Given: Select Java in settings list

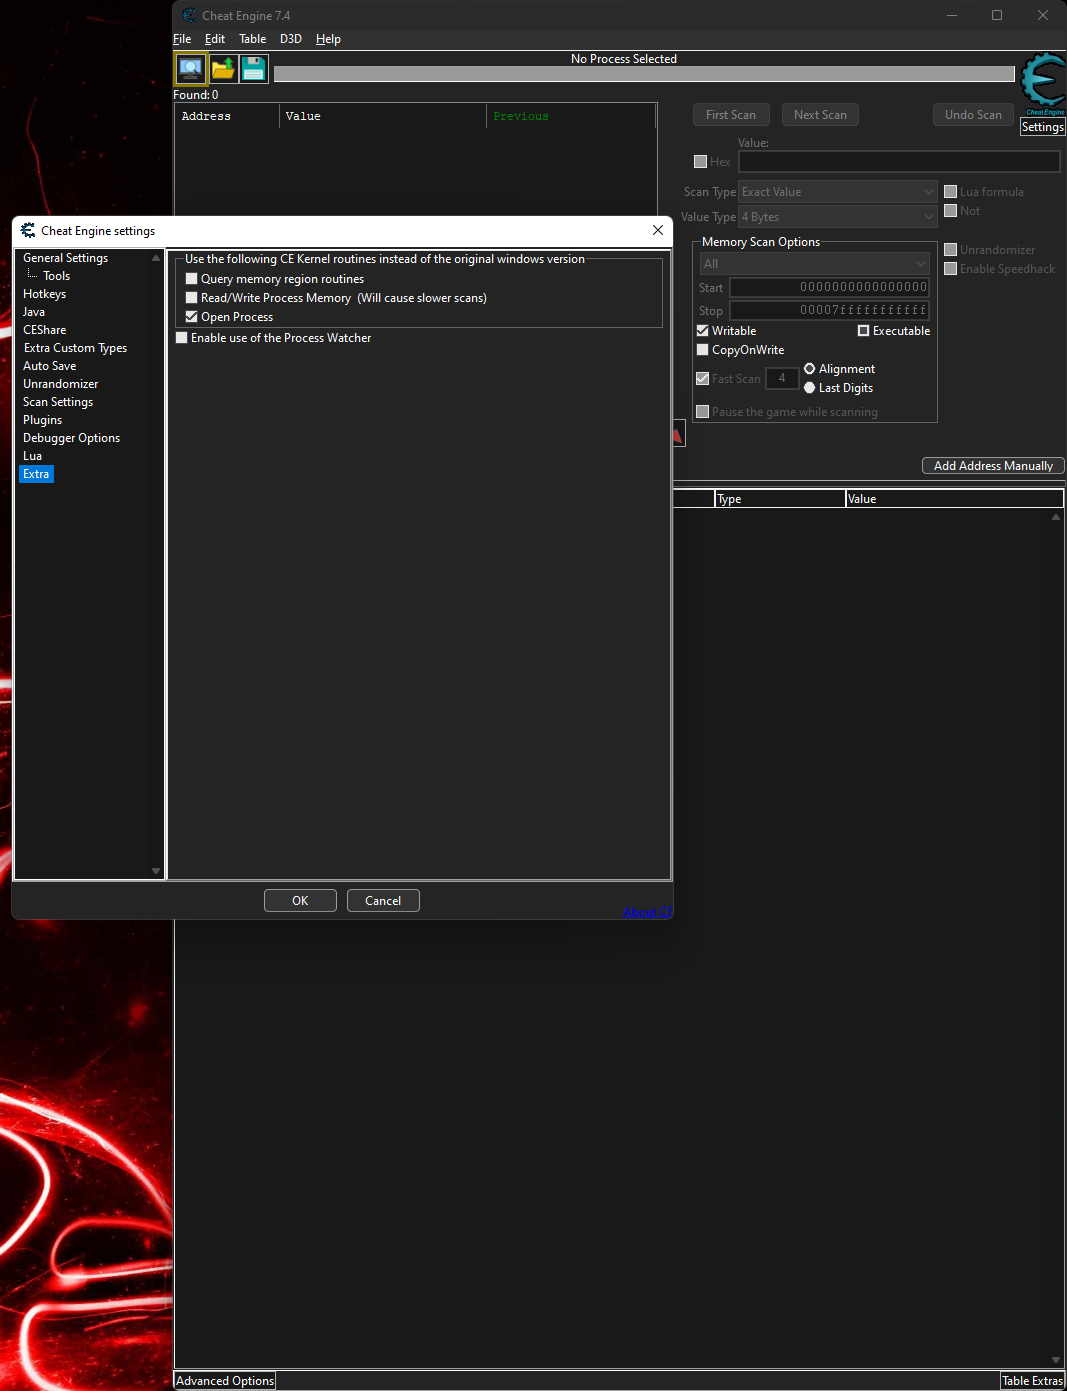Looking at the screenshot, I should [34, 312].
